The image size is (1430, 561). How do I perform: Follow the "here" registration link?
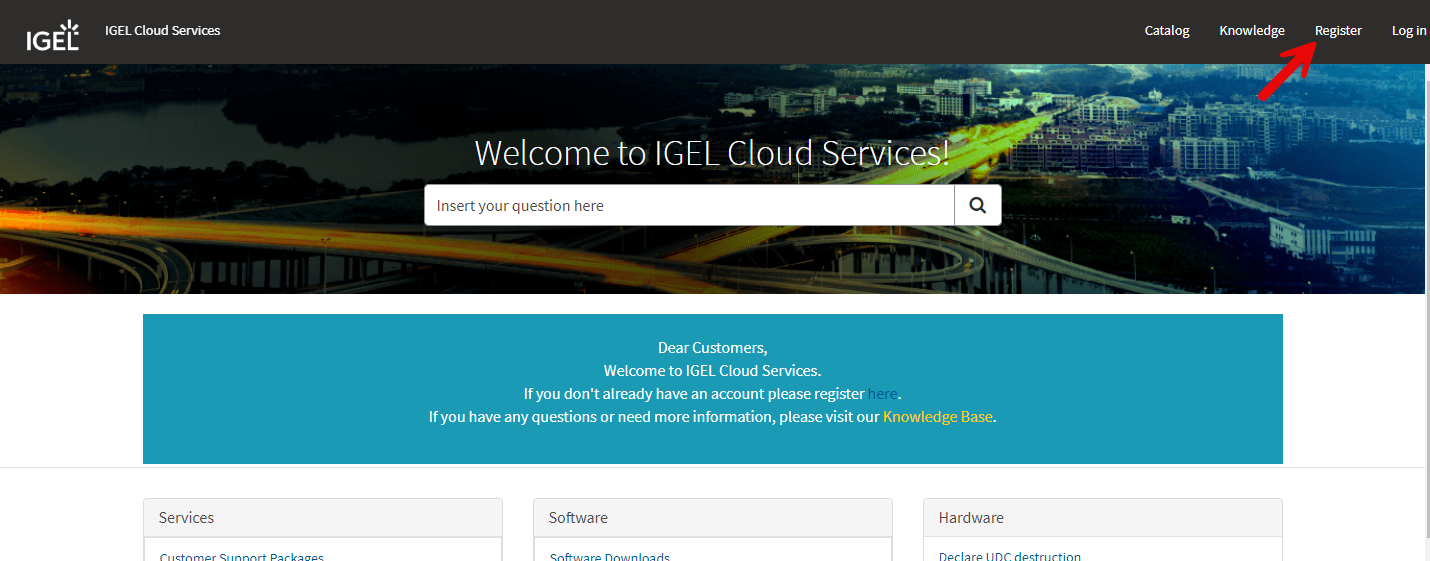point(882,394)
